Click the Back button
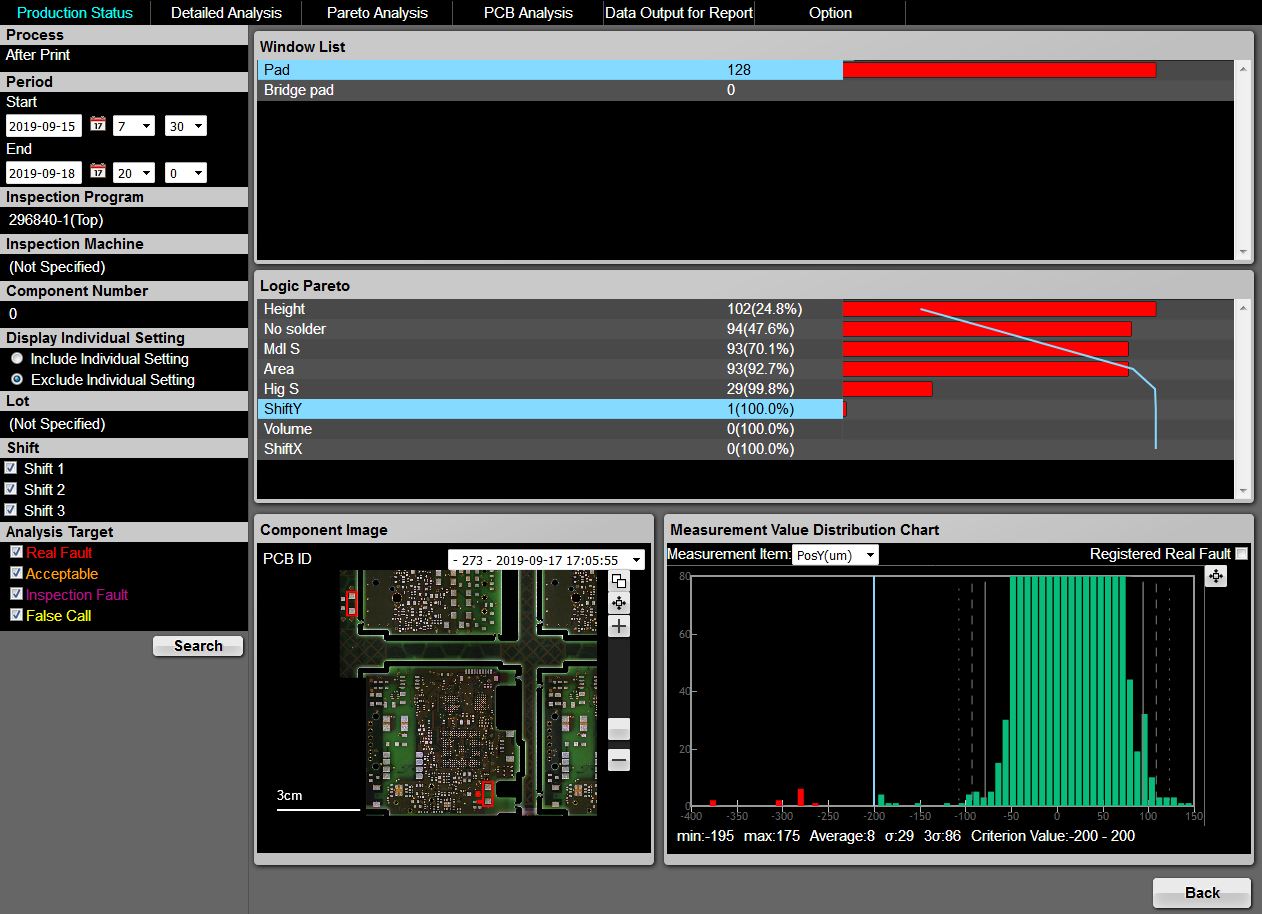The width and height of the screenshot is (1262, 914). [1201, 892]
